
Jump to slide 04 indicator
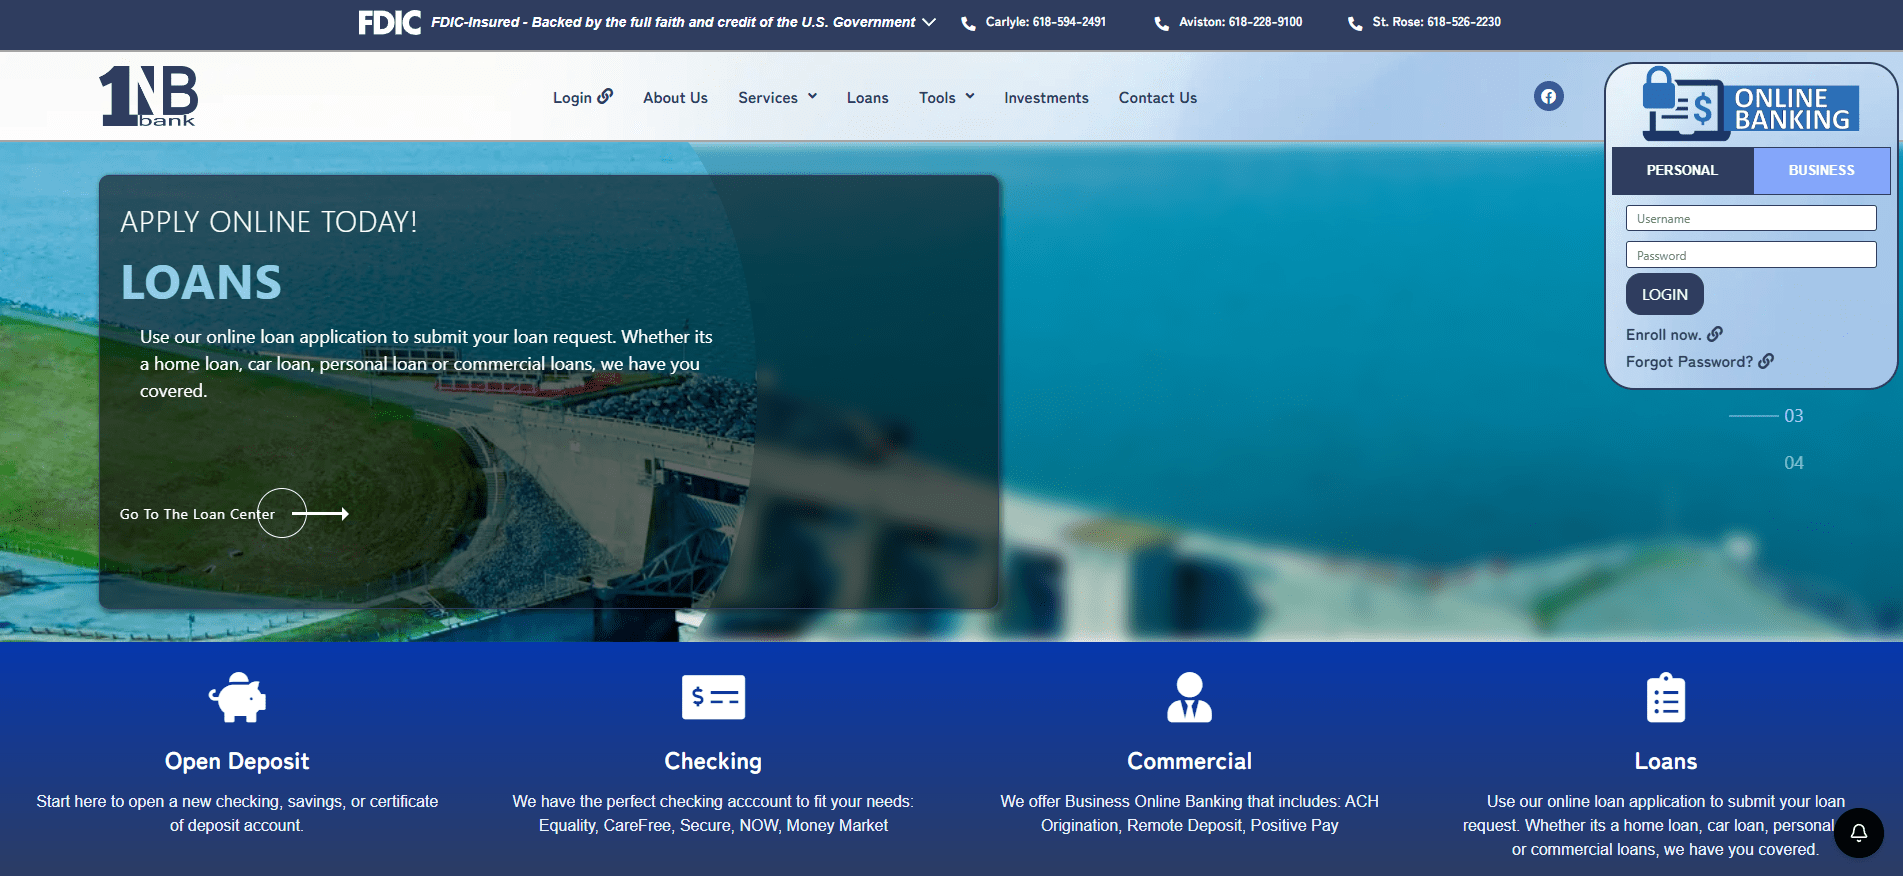(x=1793, y=463)
